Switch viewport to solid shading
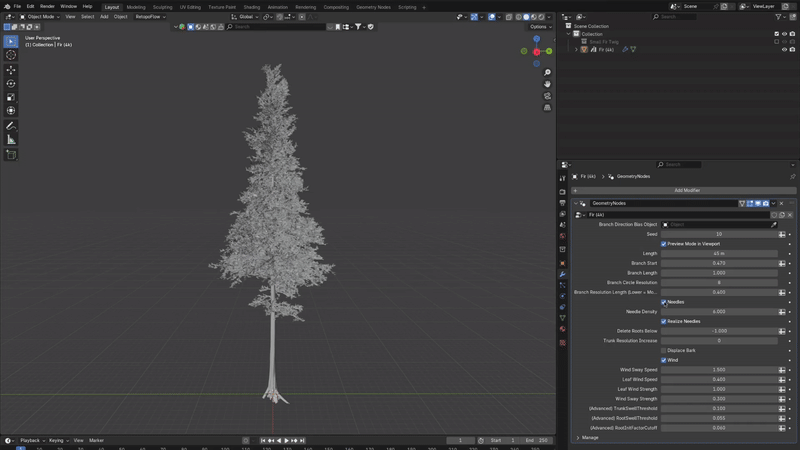Image resolution: width=800 pixels, height=450 pixels. tap(526, 17)
